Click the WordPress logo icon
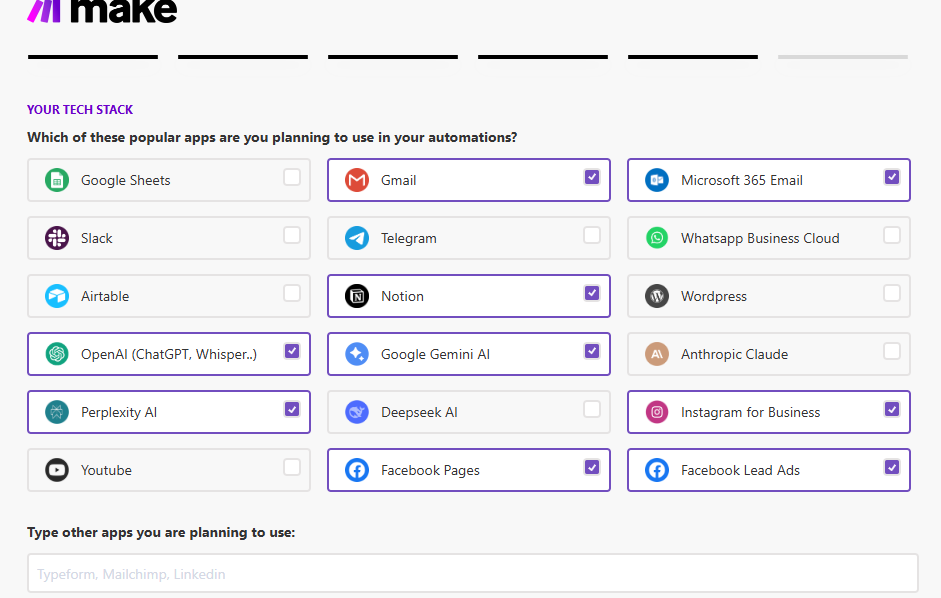The width and height of the screenshot is (941, 598). click(x=657, y=296)
